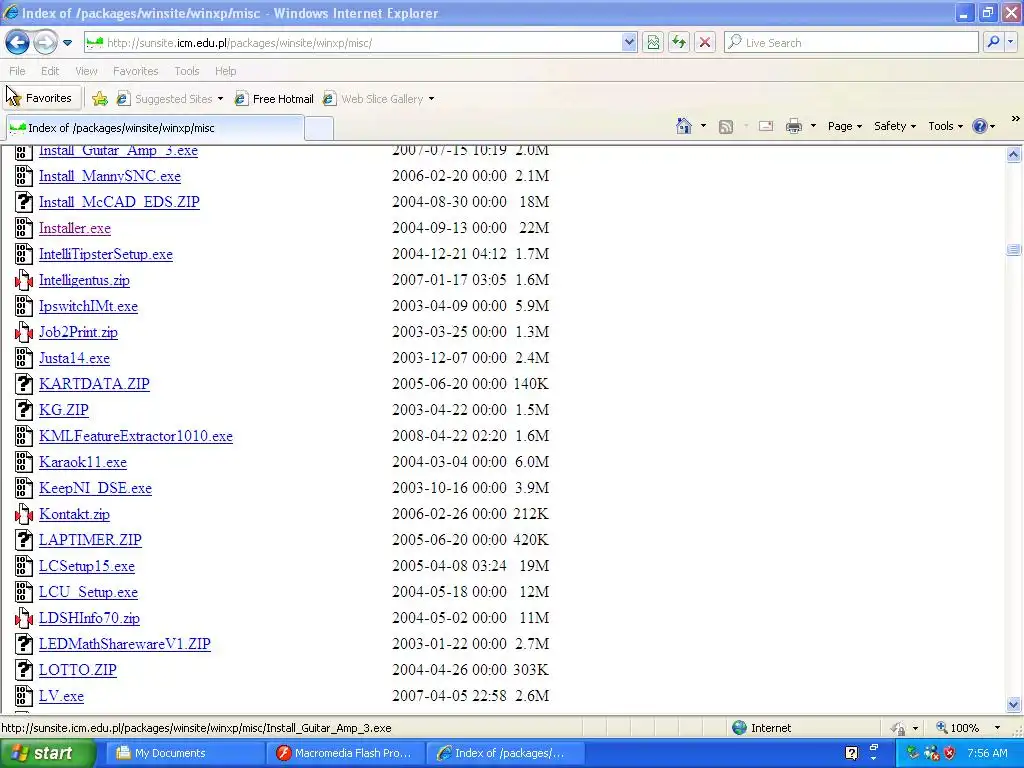Click the zip icon beside Job2Print.zip
Image resolution: width=1024 pixels, height=768 pixels.
point(24,332)
